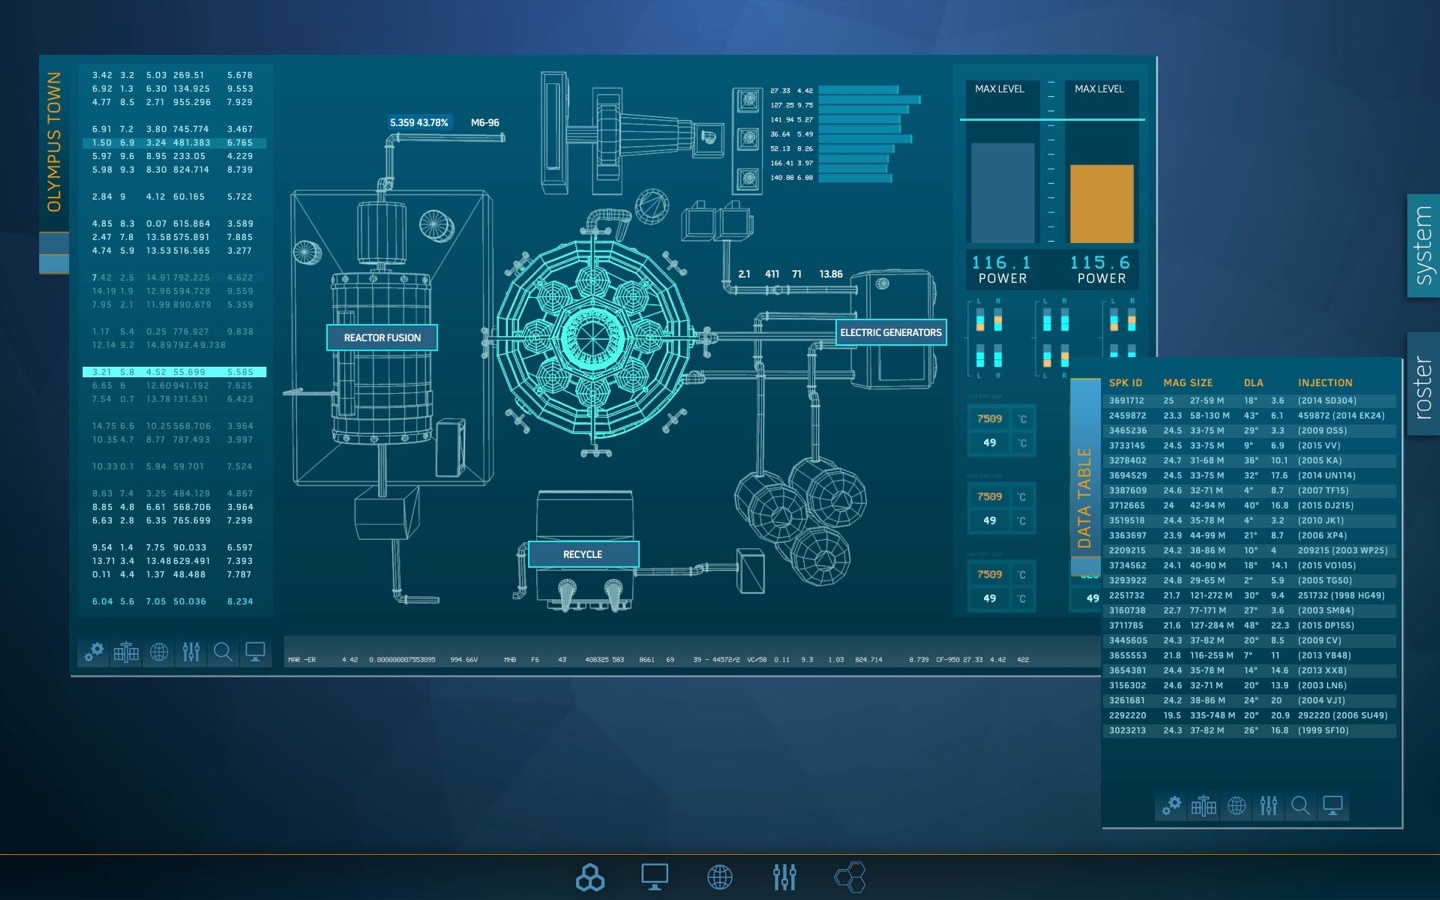
Task: Click the REACTOR FUSION label button
Action: click(x=382, y=338)
